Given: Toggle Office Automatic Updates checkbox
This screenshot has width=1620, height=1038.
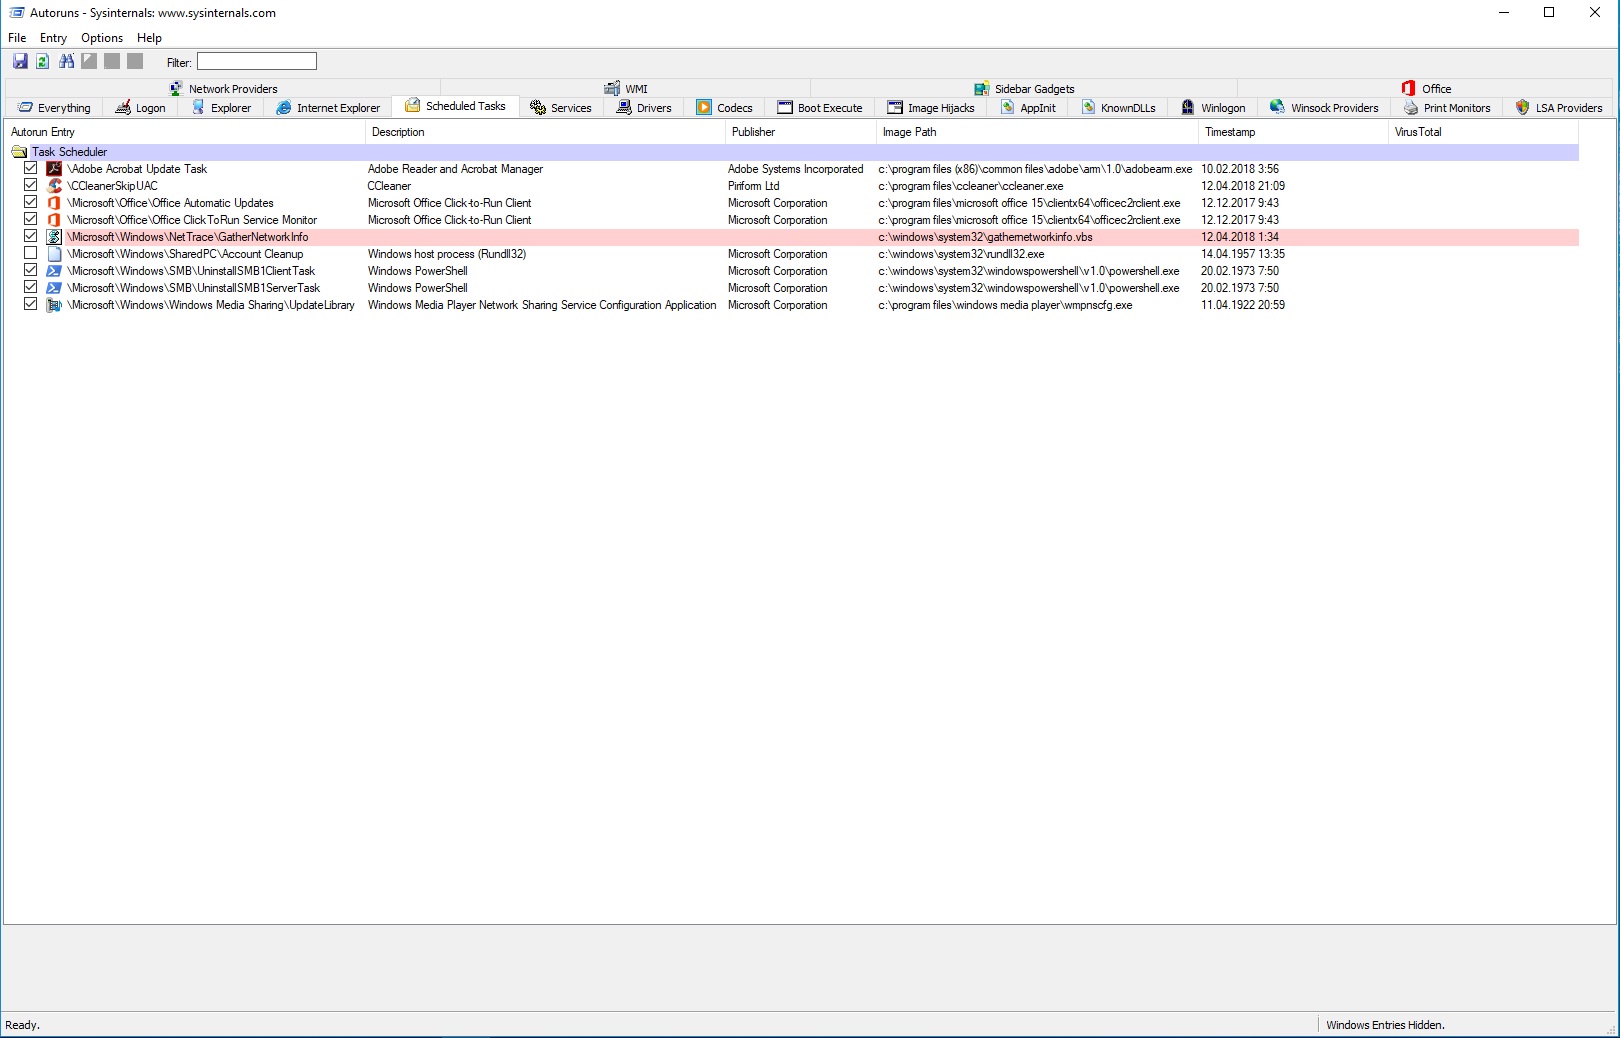Looking at the screenshot, I should pos(31,202).
